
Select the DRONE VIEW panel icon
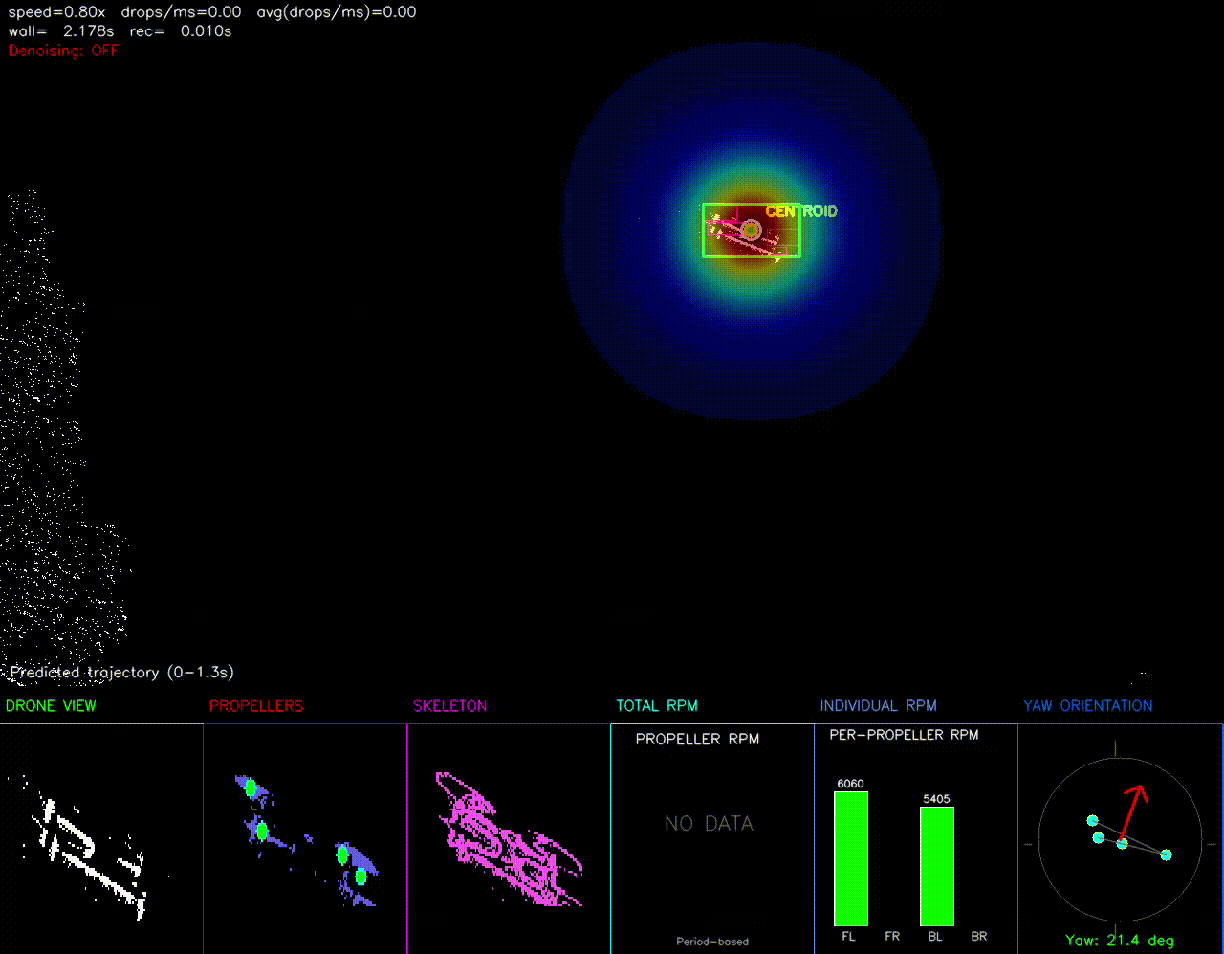[x=51, y=705]
